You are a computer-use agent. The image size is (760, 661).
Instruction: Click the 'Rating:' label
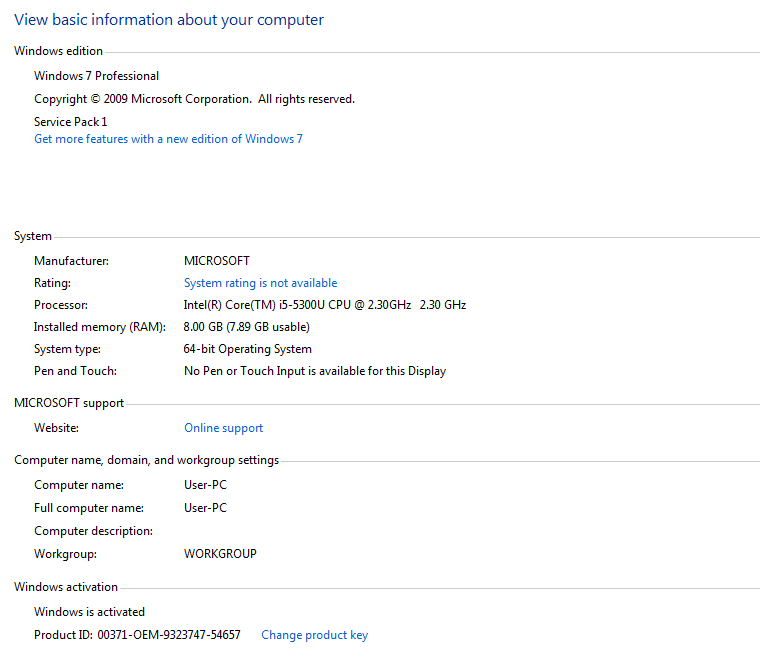(x=52, y=283)
